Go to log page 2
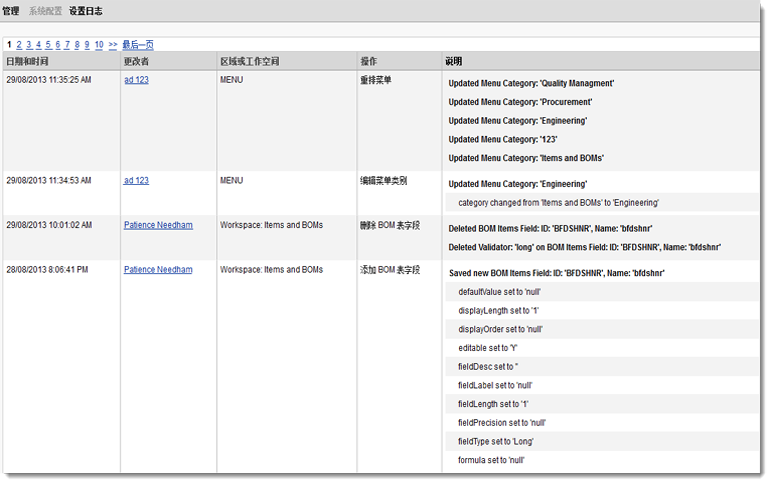Viewport: 770px width, 484px height. pos(19,45)
